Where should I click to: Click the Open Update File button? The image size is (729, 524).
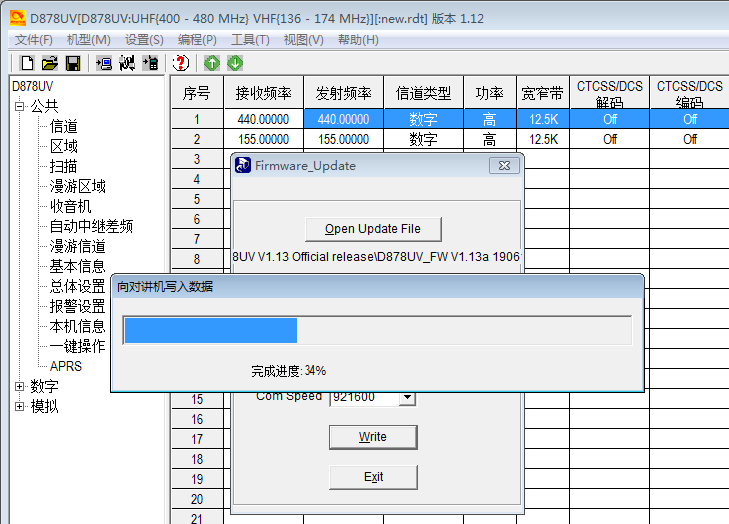(x=373, y=229)
